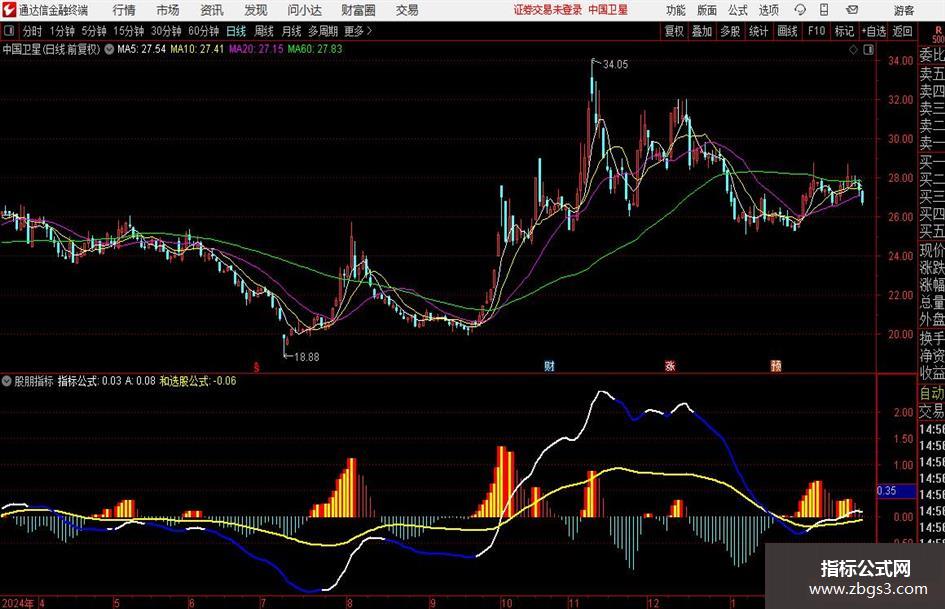Click the 多股 multi-stock toolbar button
This screenshot has height=609, width=945.
(x=730, y=31)
